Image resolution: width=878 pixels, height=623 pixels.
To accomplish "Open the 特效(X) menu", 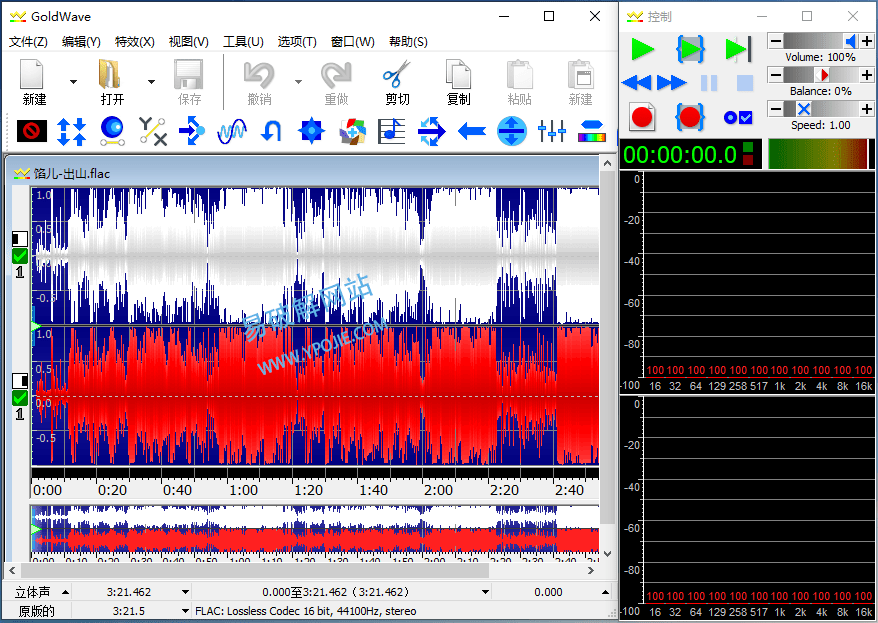I will [135, 41].
